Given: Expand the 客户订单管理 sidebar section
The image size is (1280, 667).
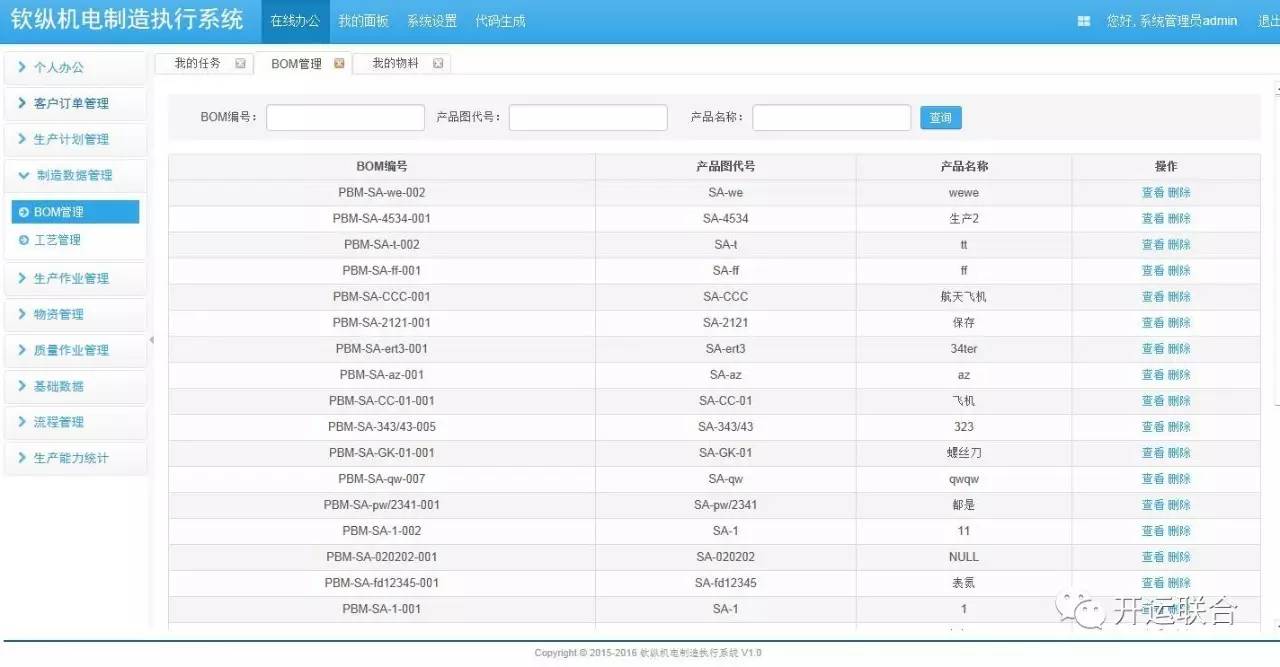Looking at the screenshot, I should tap(75, 103).
